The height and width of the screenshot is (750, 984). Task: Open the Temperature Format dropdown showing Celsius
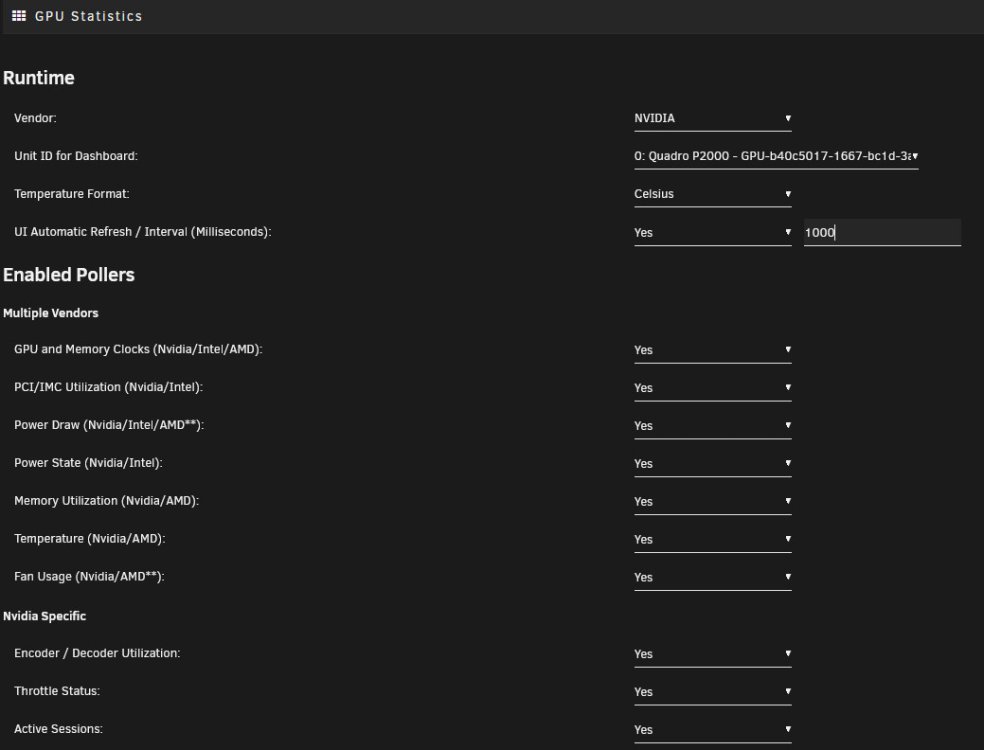712,194
